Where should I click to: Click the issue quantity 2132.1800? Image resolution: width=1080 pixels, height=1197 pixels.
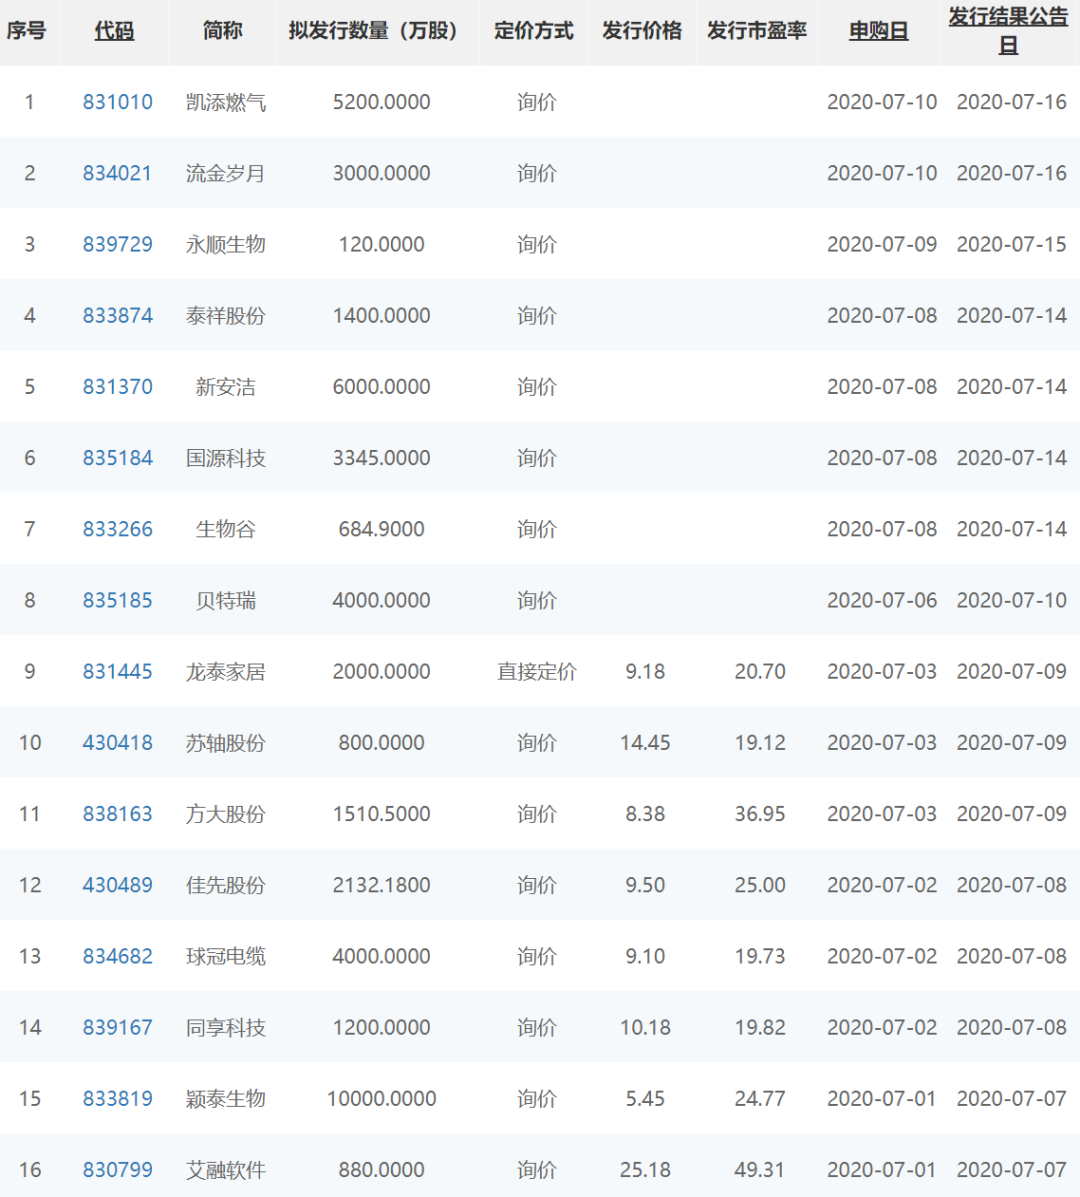coord(382,885)
